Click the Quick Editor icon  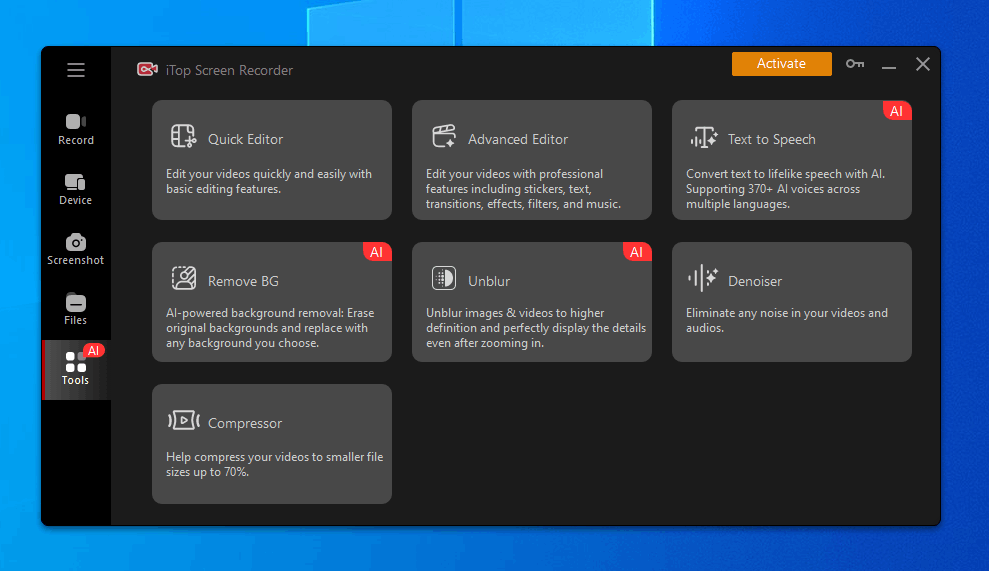184,136
